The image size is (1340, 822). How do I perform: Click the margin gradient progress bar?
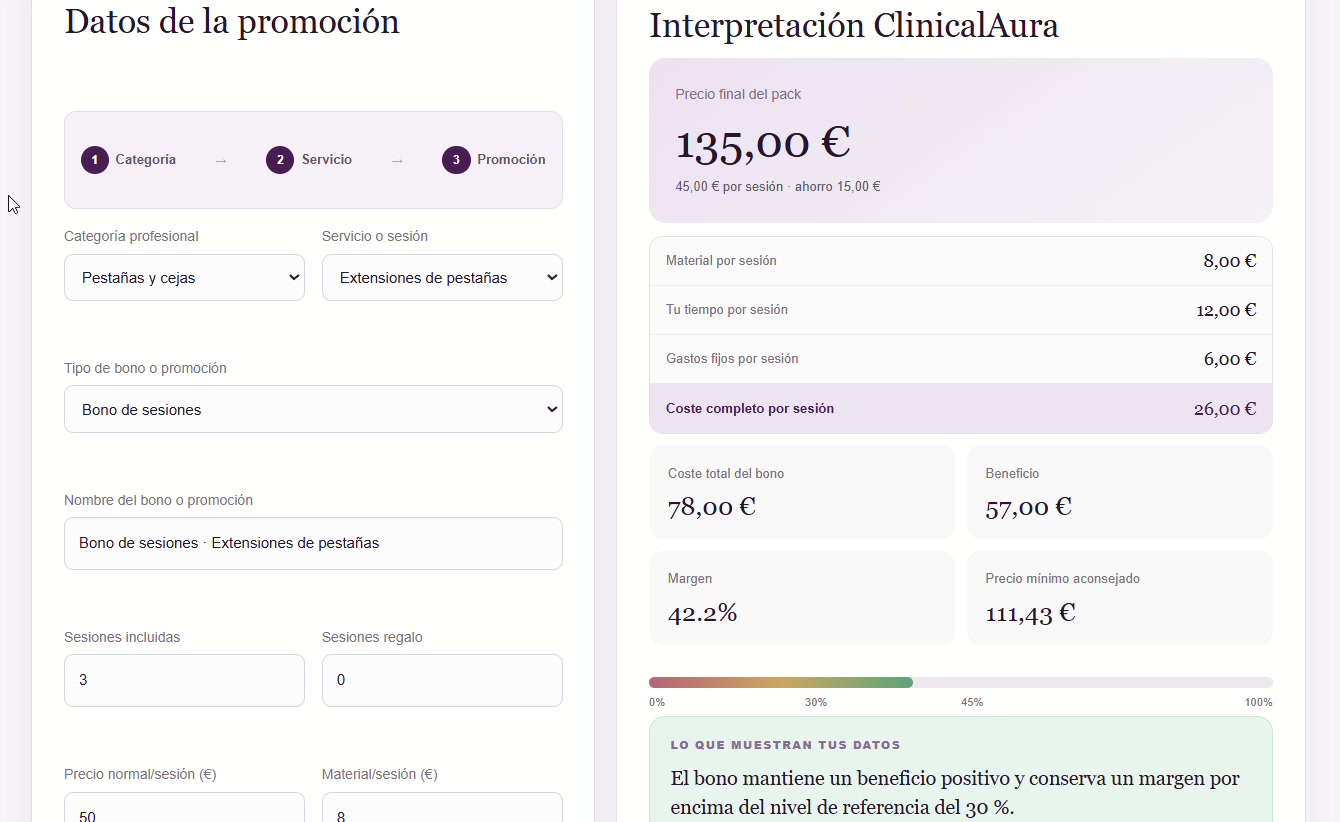[961, 682]
